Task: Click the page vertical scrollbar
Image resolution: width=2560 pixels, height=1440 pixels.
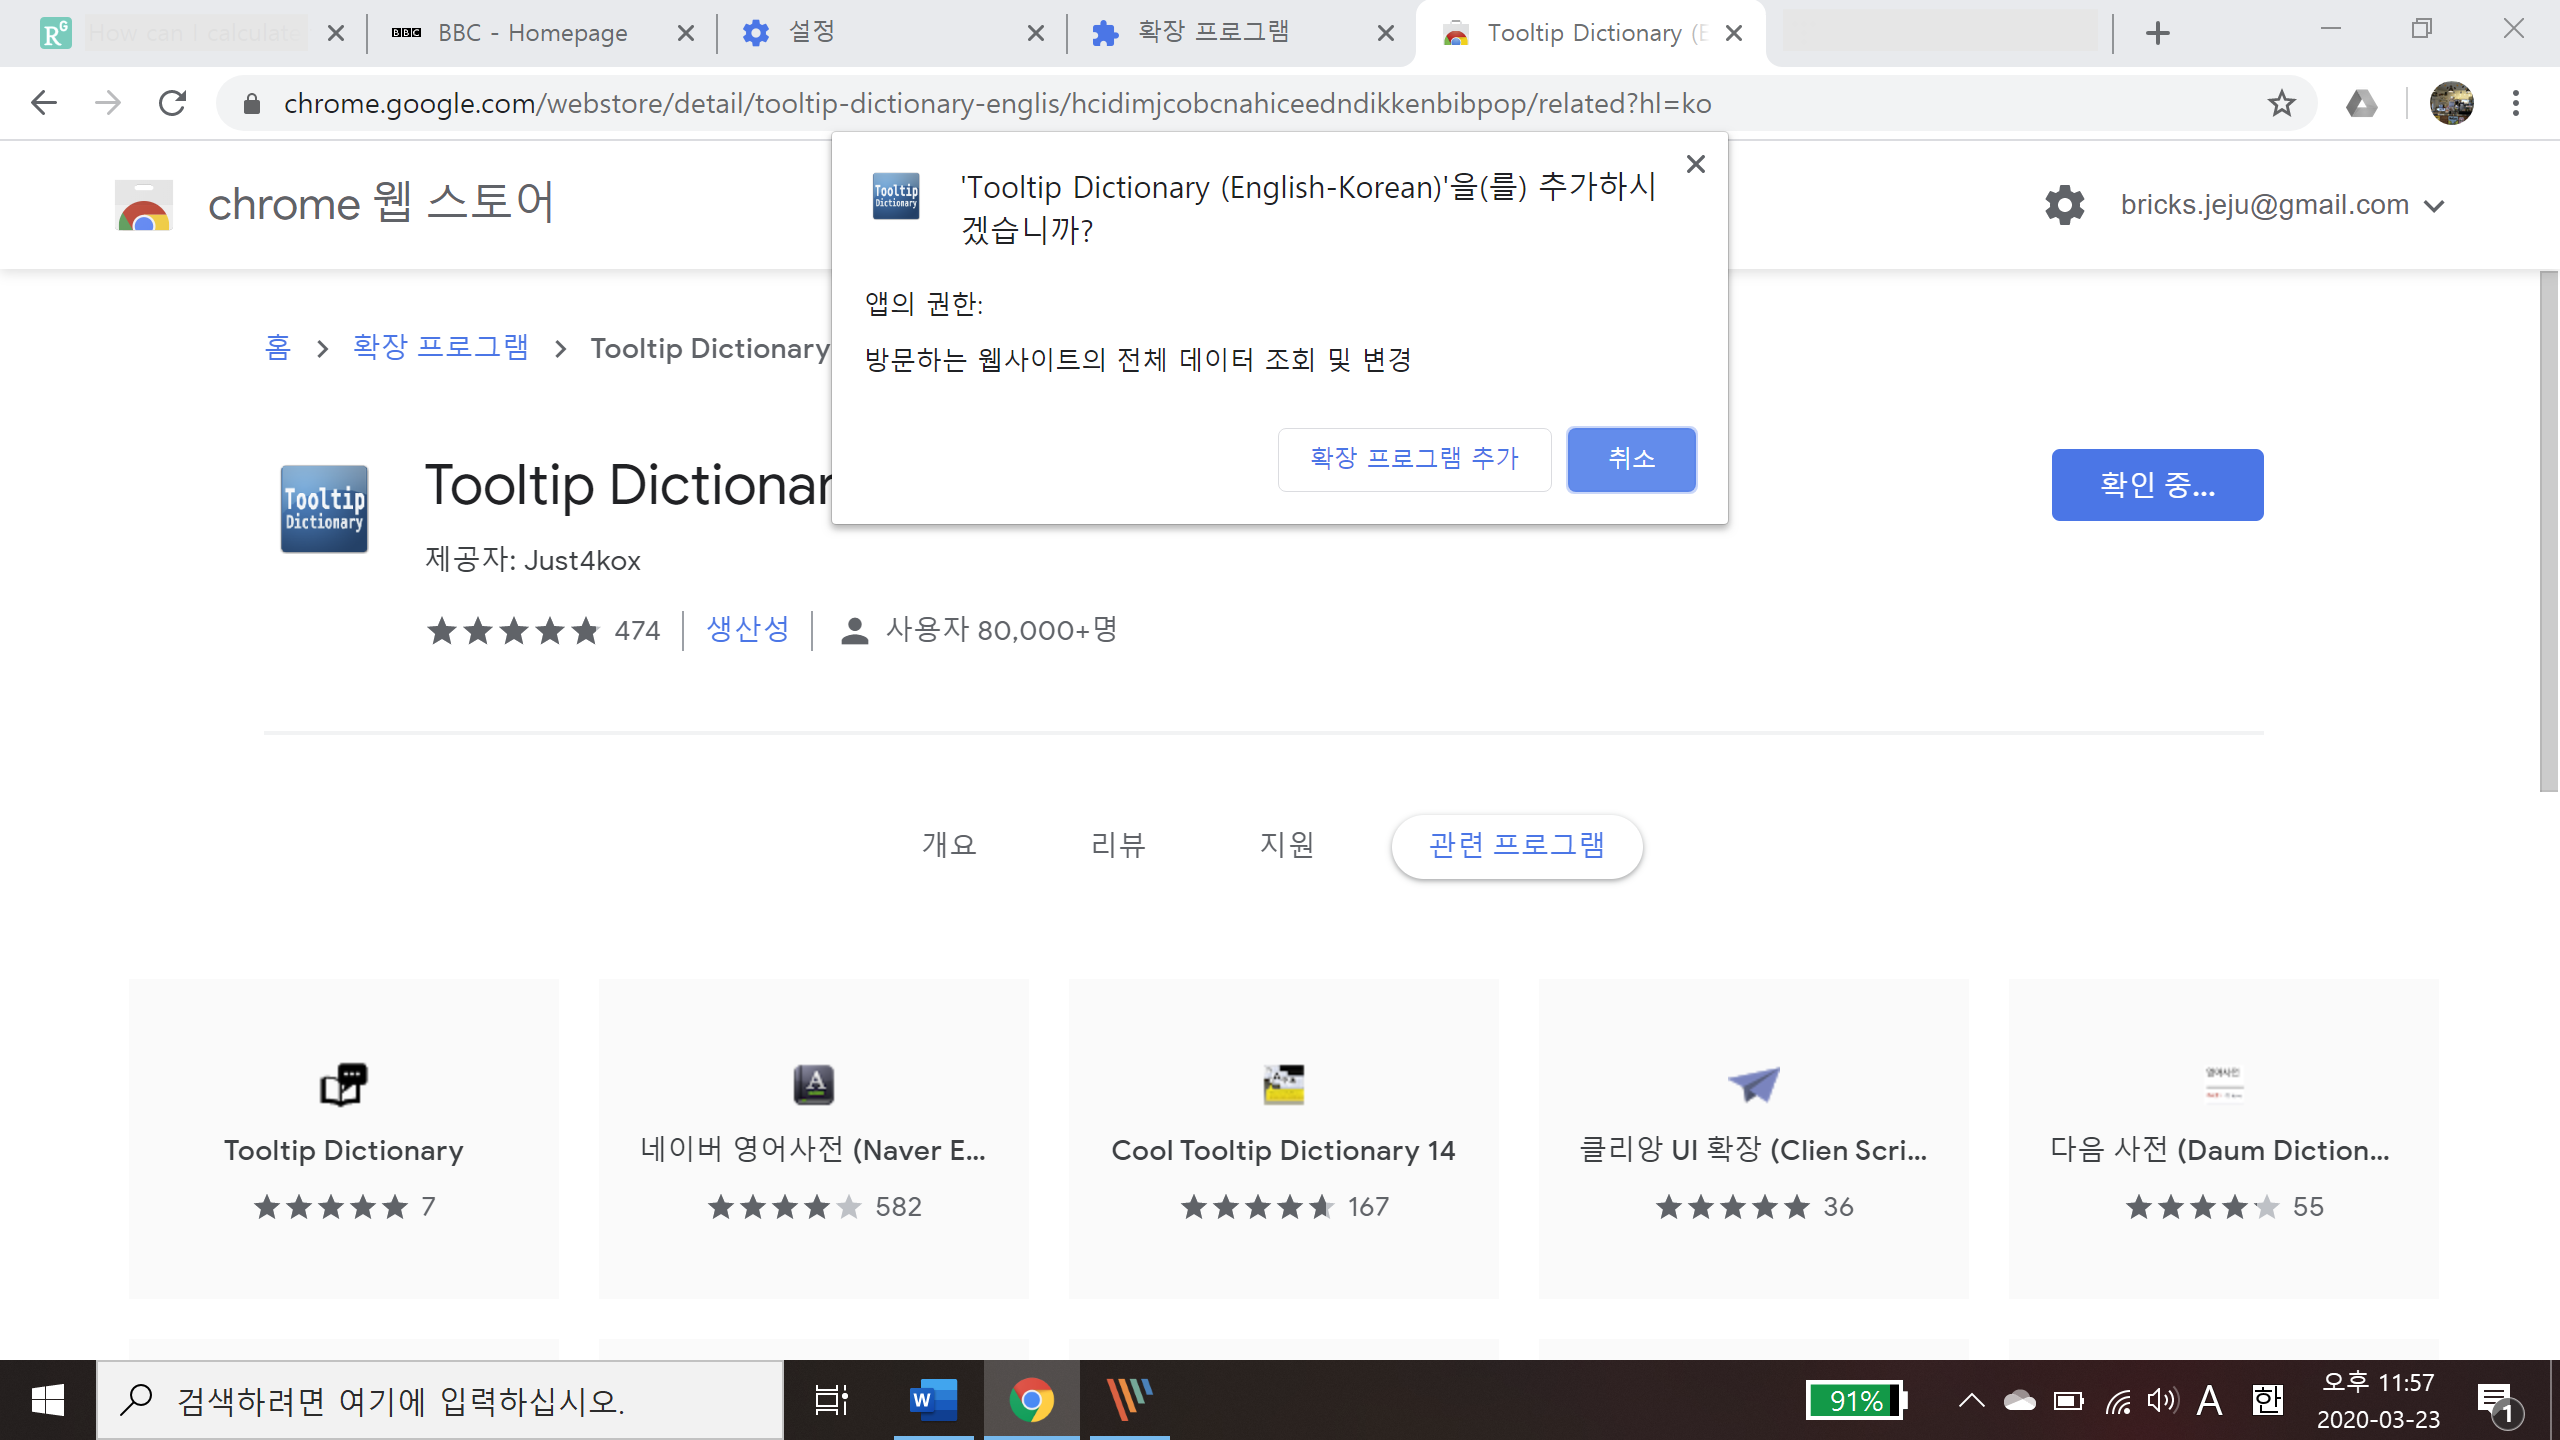Action: (2548, 530)
